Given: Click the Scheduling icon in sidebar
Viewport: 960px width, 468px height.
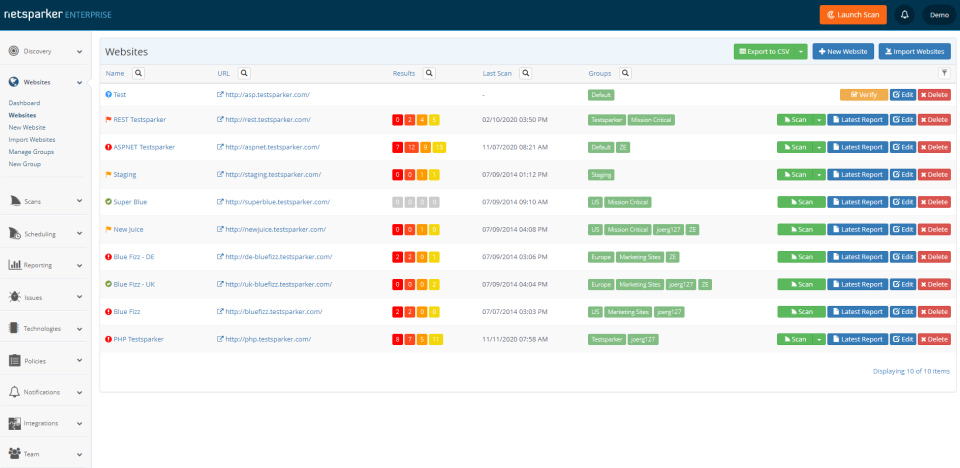Looking at the screenshot, I should tap(15, 233).
